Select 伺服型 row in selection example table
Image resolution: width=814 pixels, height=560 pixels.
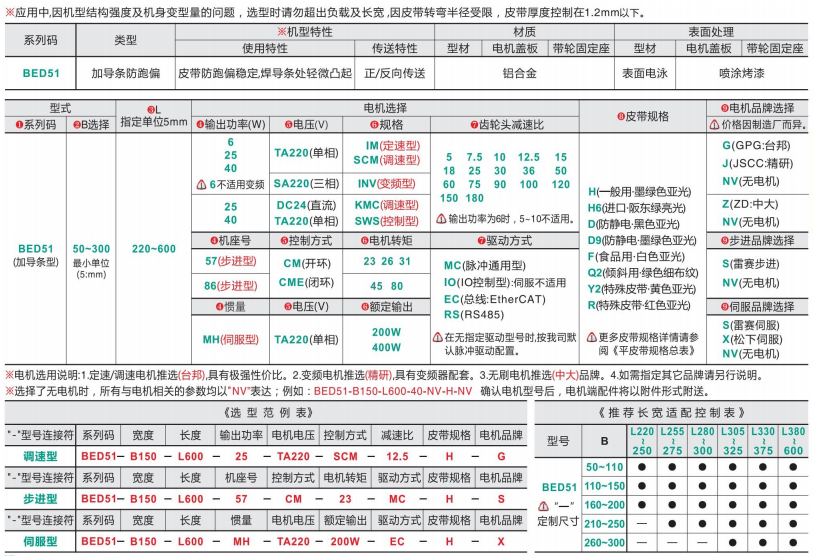coord(40,541)
